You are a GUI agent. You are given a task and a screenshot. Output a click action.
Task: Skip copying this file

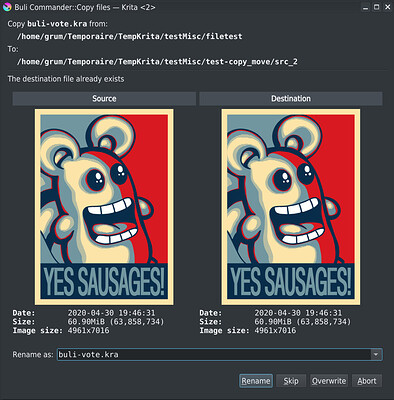[291, 381]
